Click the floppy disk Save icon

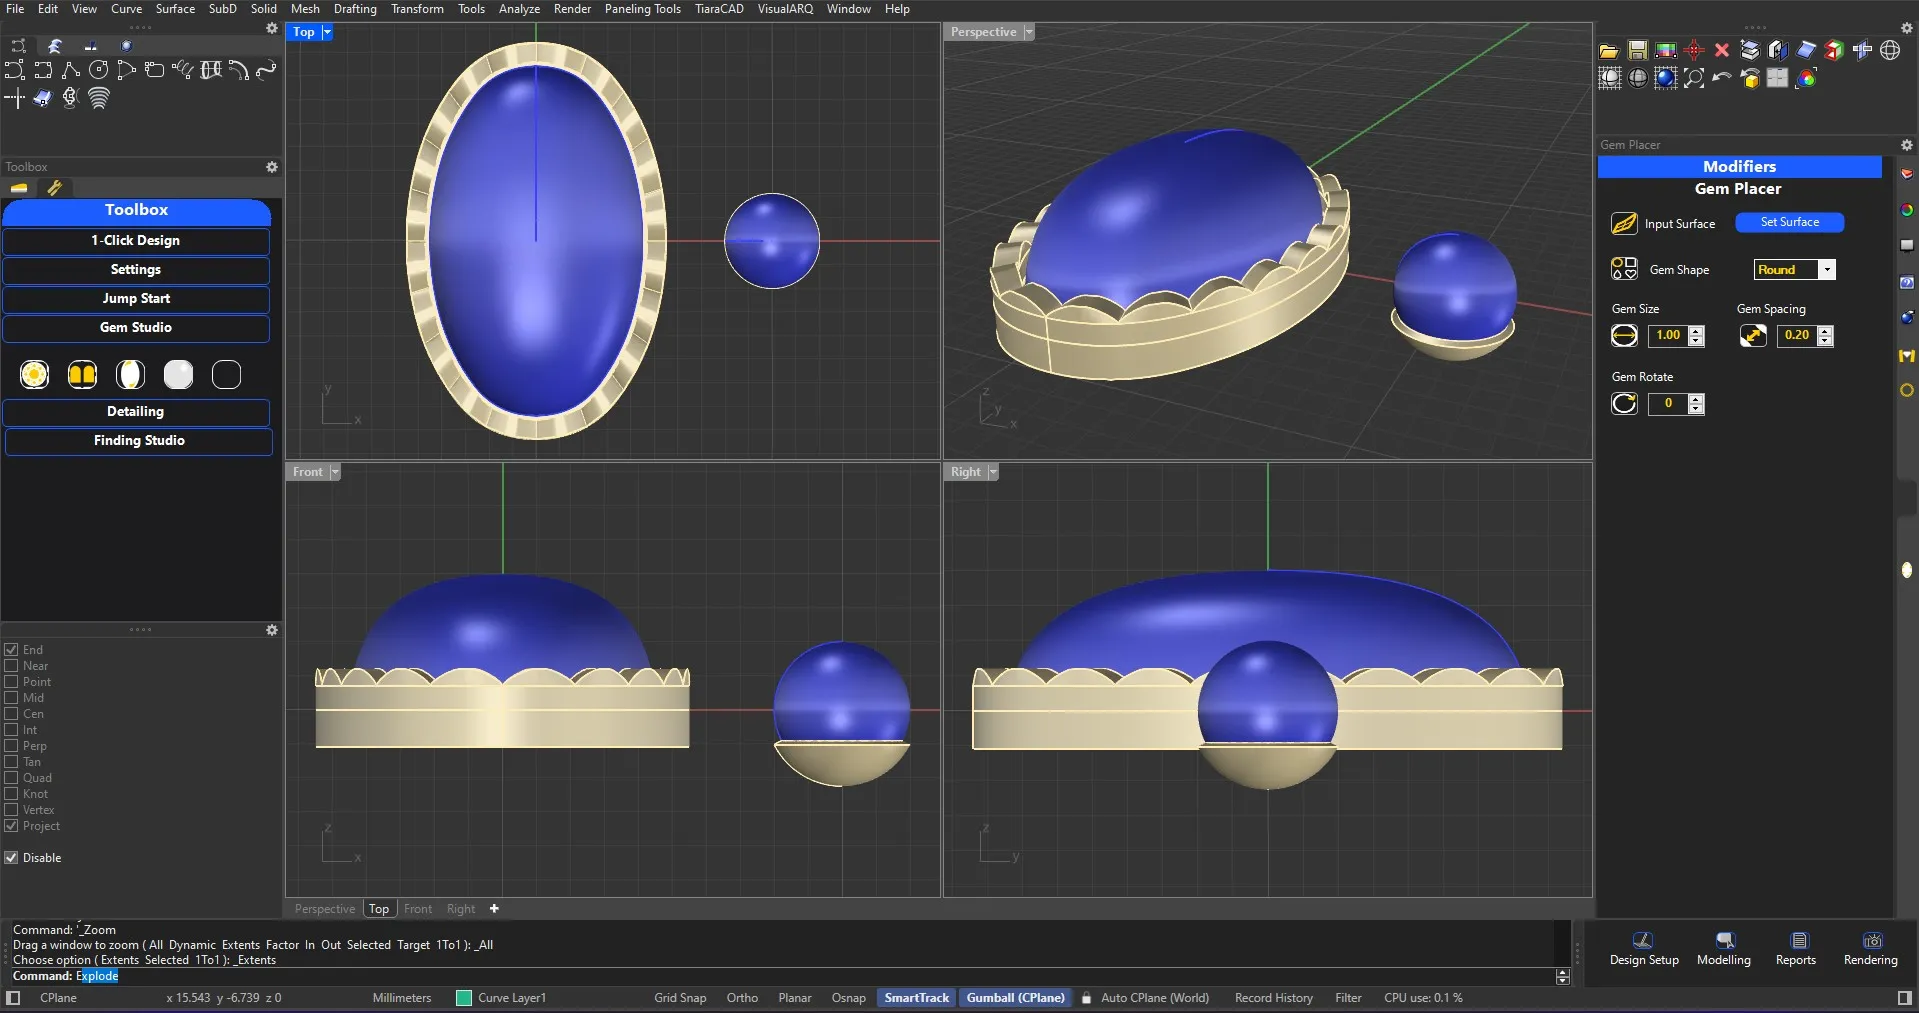1637,51
